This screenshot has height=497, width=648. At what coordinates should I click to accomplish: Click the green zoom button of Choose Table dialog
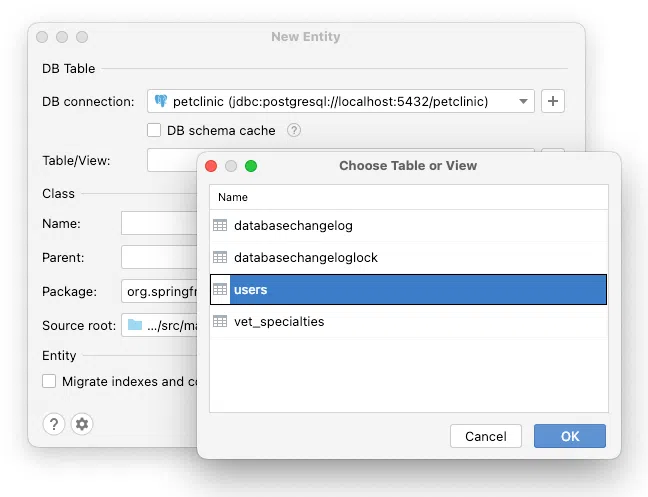[251, 166]
